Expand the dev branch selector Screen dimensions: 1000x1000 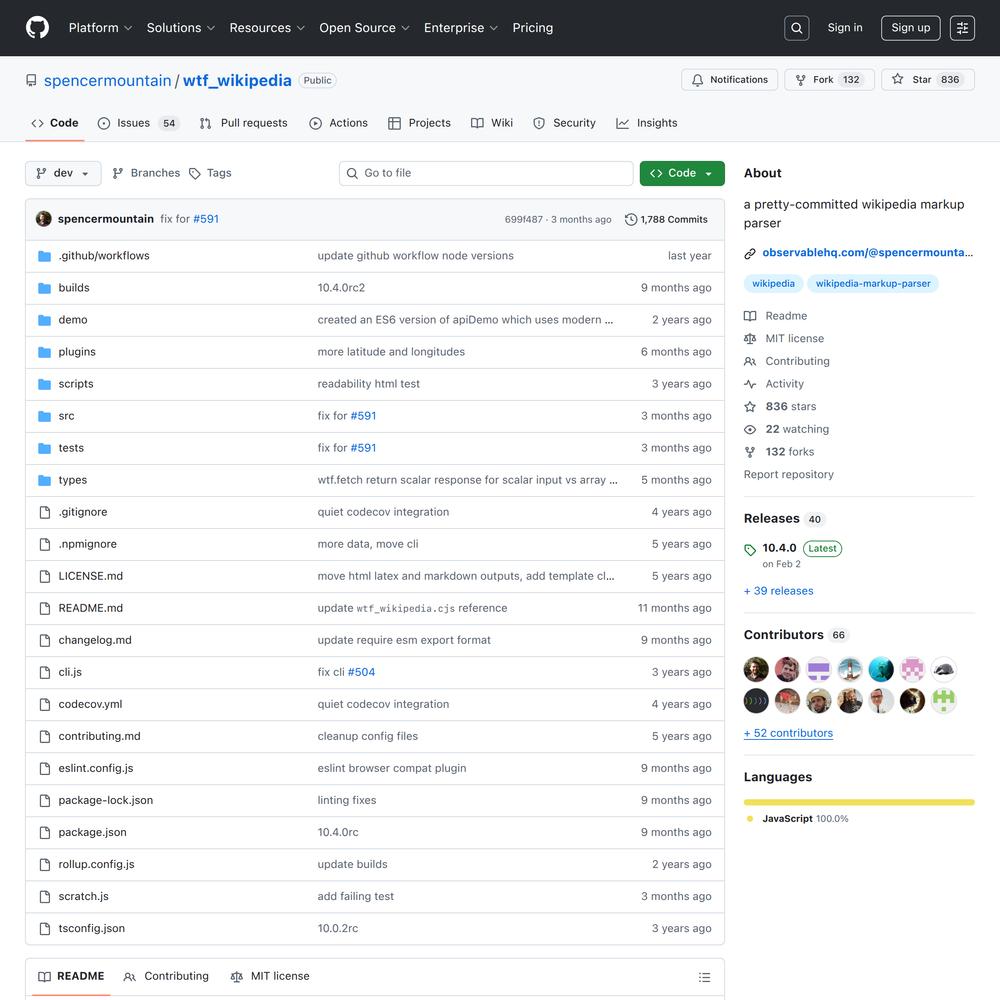click(63, 173)
